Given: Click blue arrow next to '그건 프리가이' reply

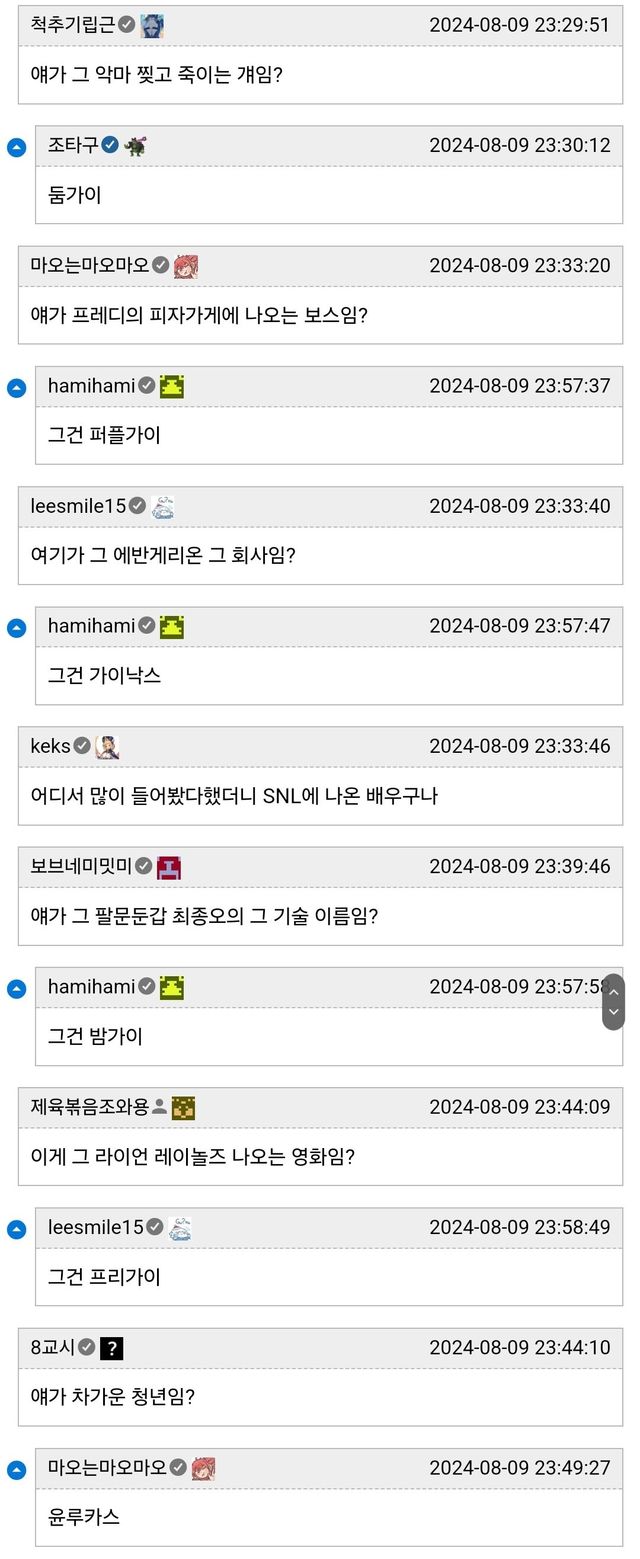Looking at the screenshot, I should (x=16, y=1229).
